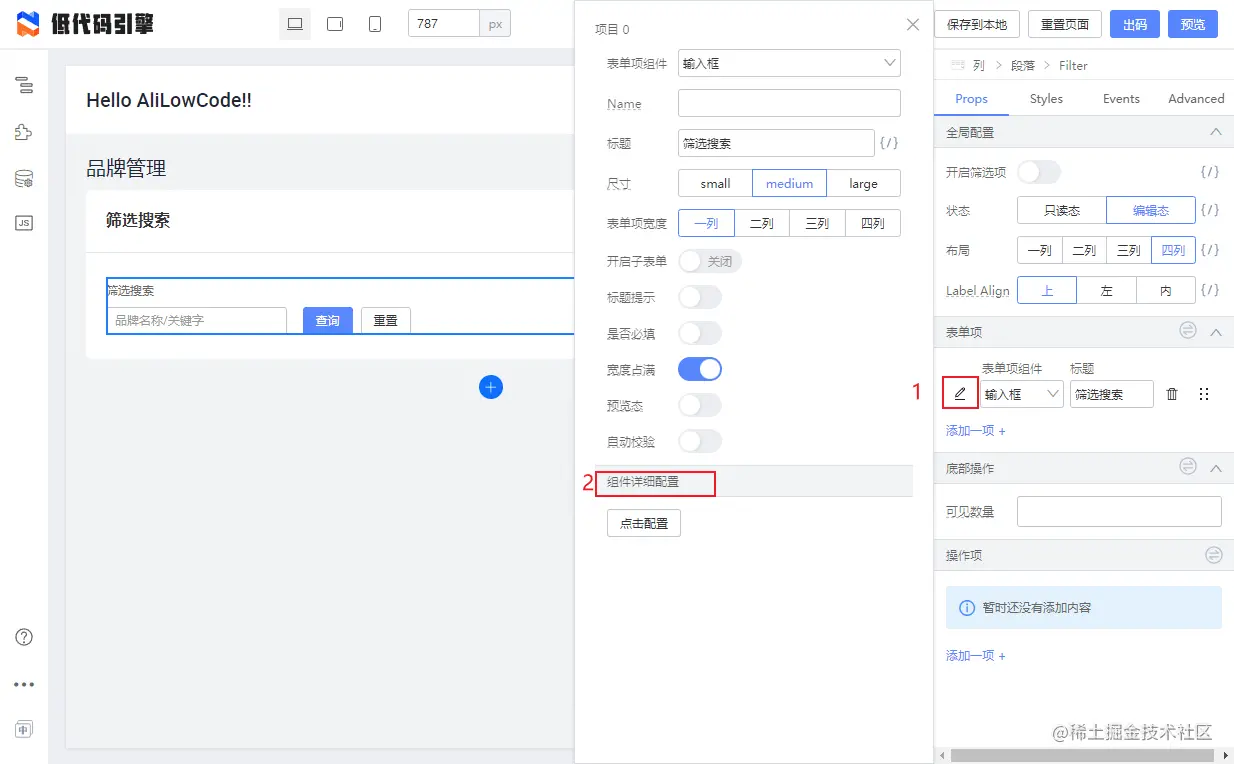The height and width of the screenshot is (764, 1234).
Task: Set 状态 to 只读态
Action: click(1062, 210)
